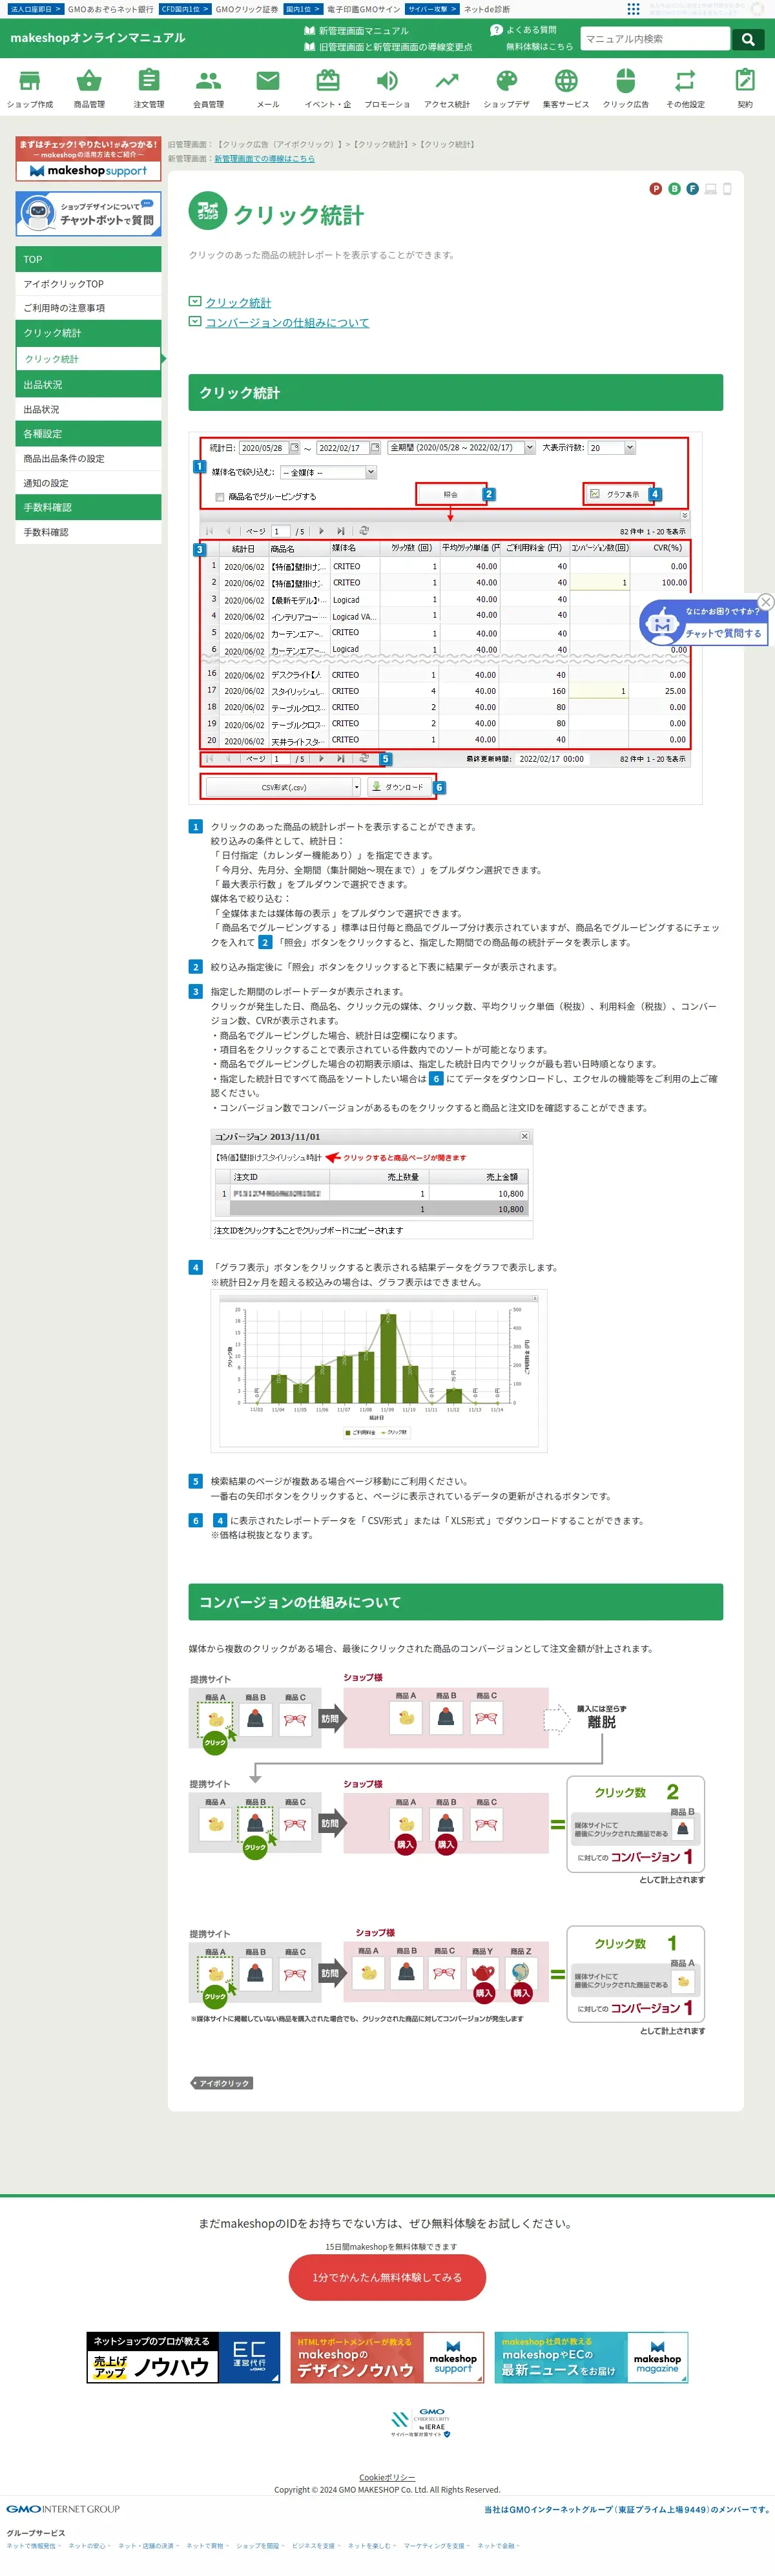Screen dimensions: 775x2576
Task: Open the 会員管理 people icon menu
Action: click(x=208, y=88)
